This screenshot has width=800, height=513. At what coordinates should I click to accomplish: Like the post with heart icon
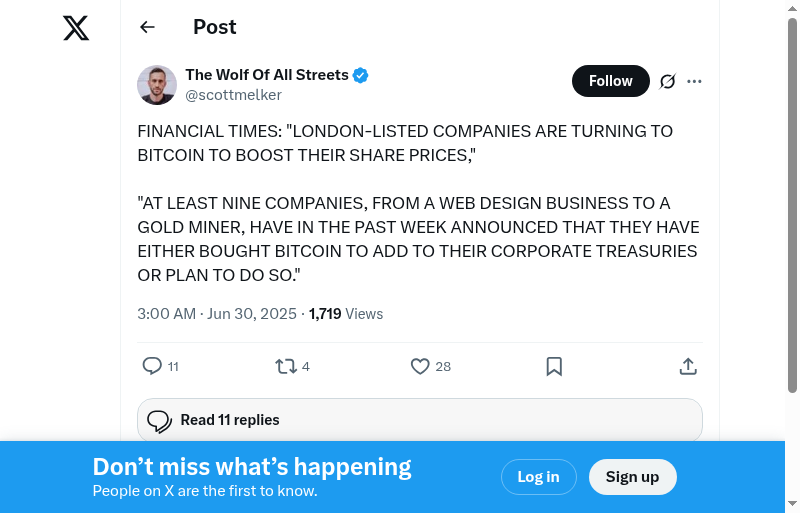pos(420,366)
